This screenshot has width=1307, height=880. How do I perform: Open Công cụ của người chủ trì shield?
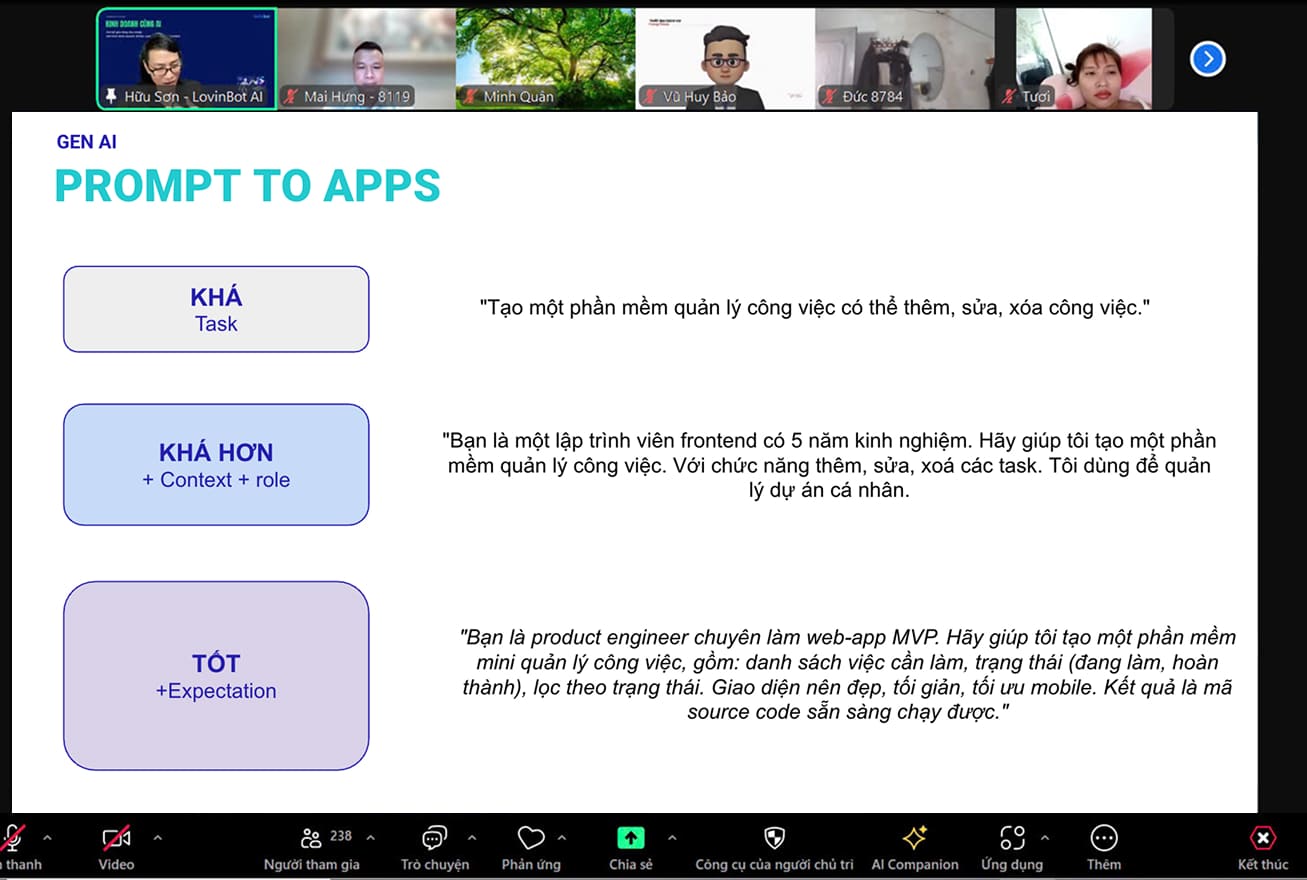[774, 839]
